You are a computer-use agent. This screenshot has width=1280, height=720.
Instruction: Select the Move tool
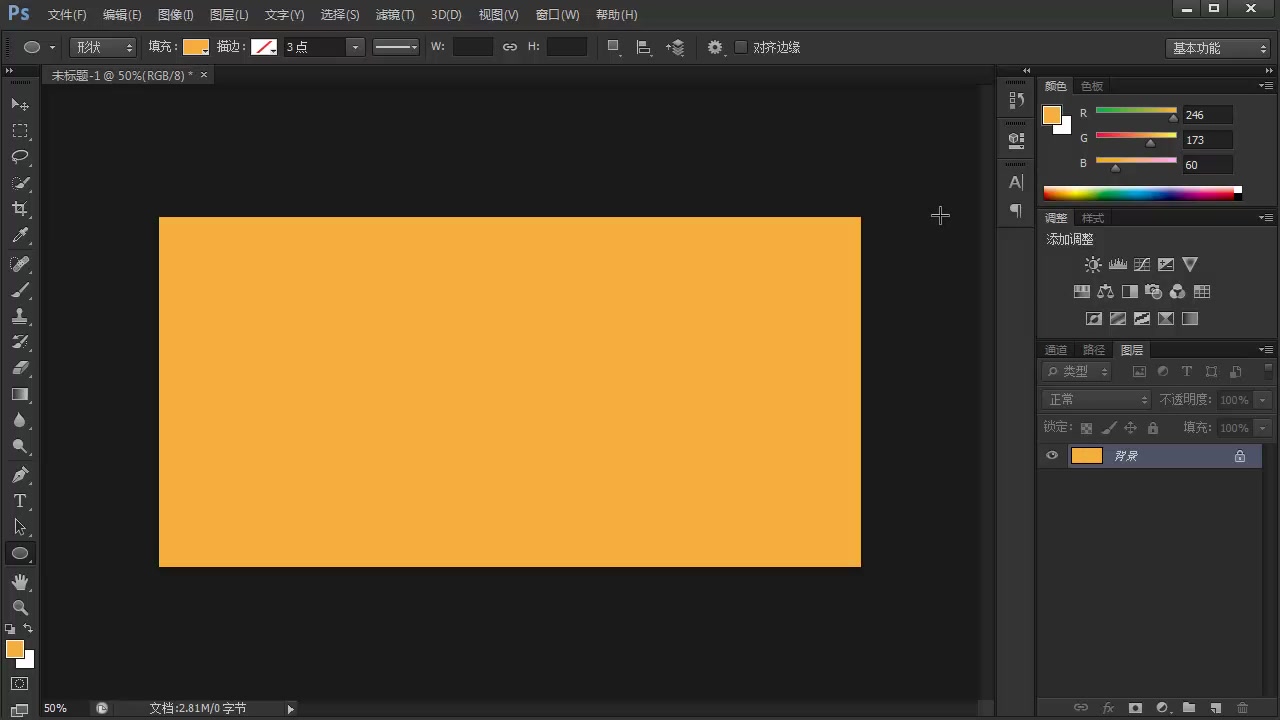pyautogui.click(x=20, y=104)
